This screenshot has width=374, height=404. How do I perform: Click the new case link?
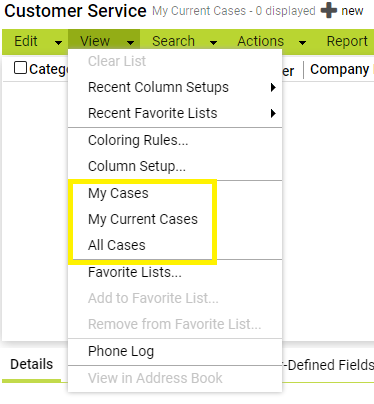coord(352,11)
